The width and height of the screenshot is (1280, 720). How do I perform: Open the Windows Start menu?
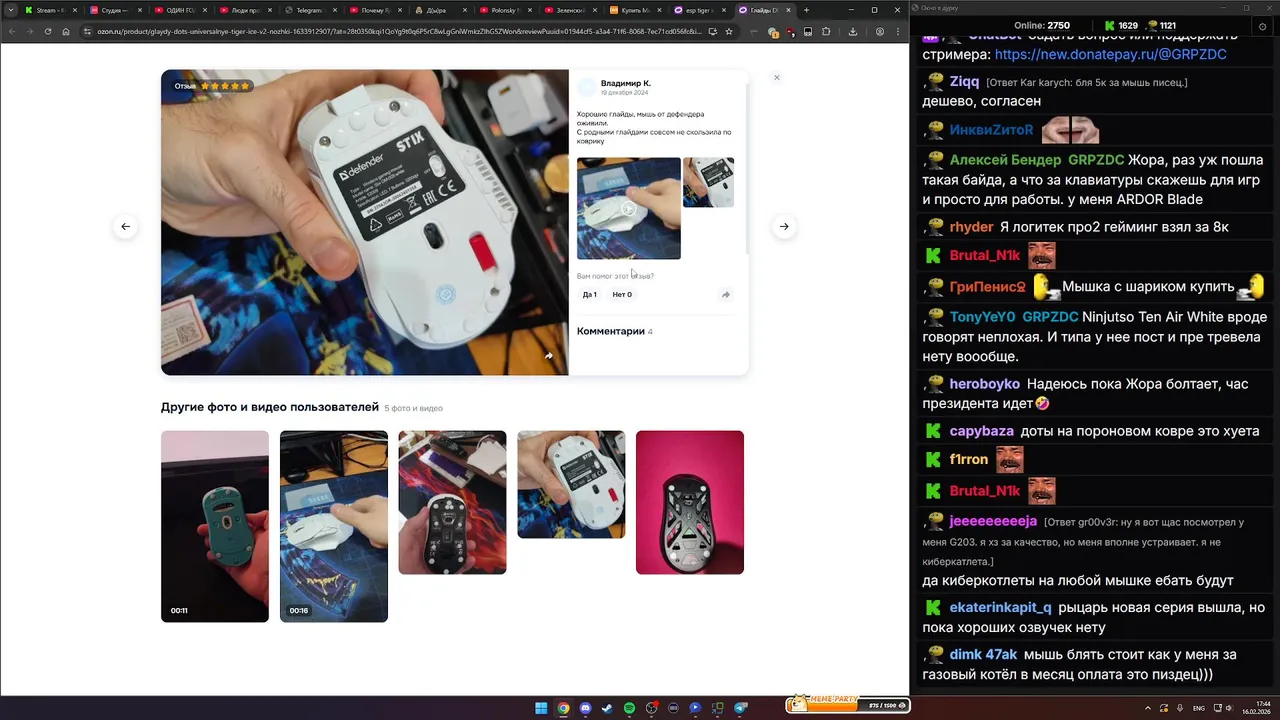point(541,708)
